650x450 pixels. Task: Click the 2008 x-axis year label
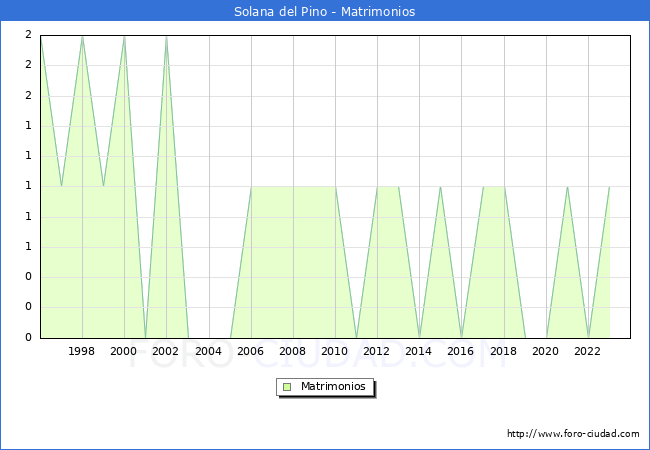[293, 352]
